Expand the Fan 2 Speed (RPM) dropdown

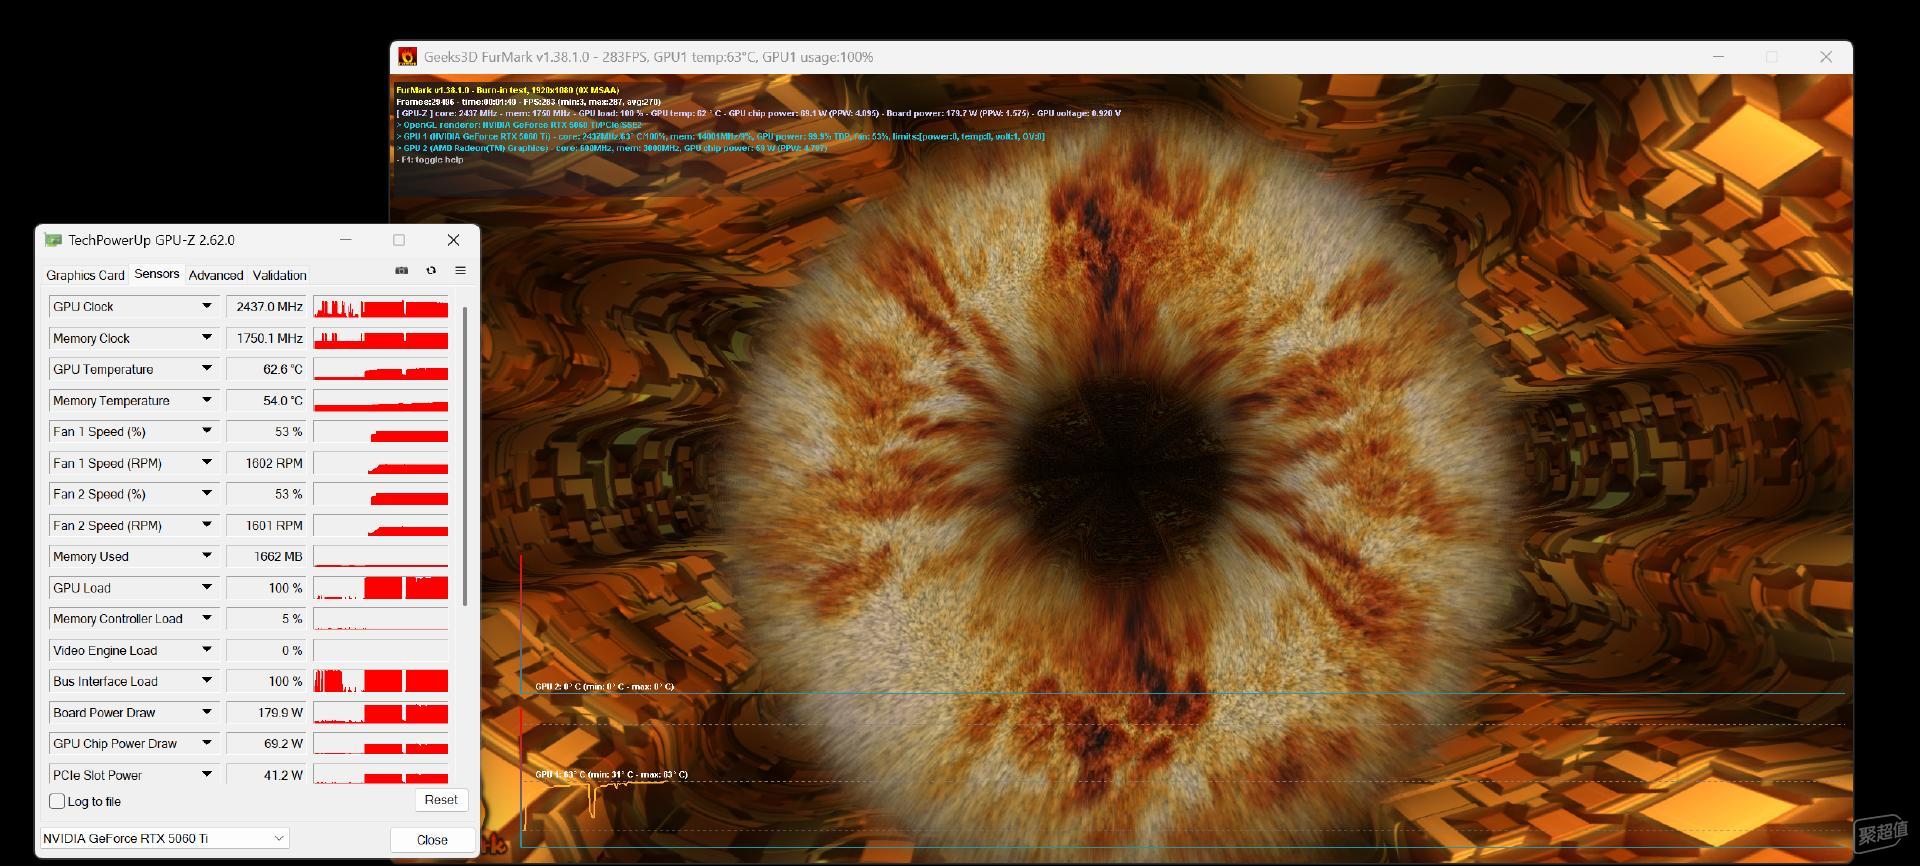point(207,525)
